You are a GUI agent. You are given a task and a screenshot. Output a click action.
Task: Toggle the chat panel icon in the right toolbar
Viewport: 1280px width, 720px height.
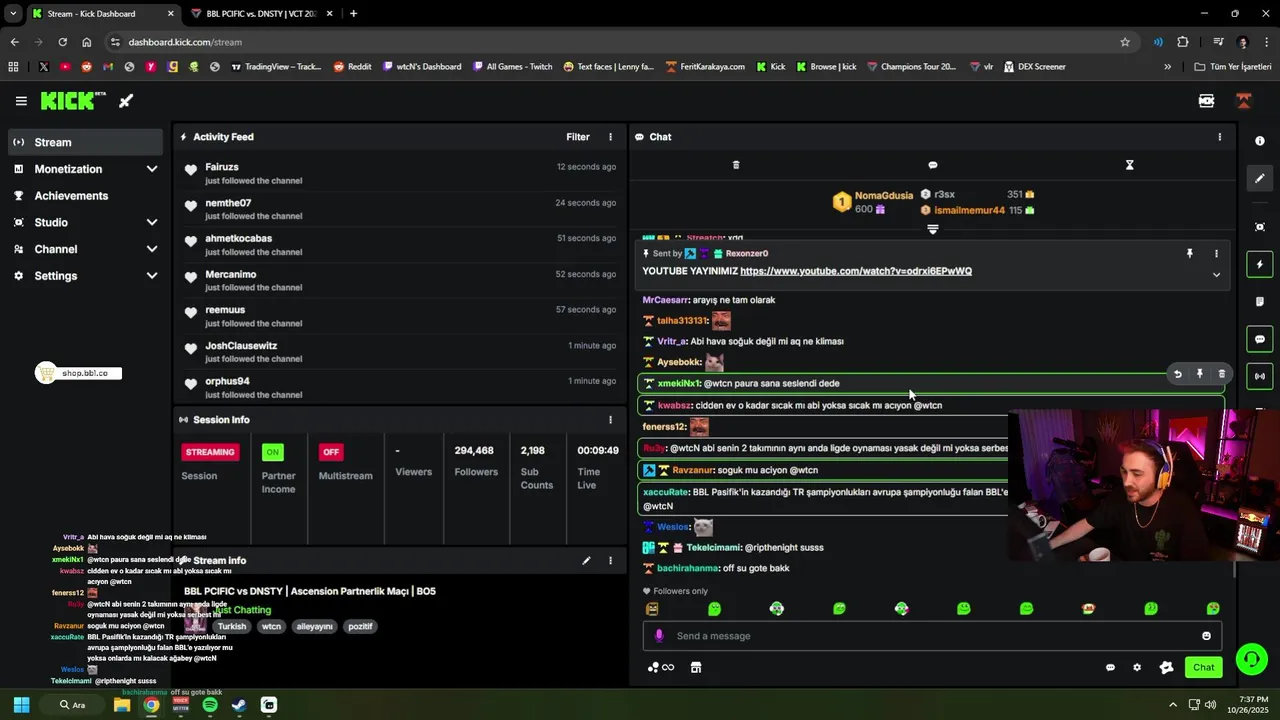[x=1260, y=339]
